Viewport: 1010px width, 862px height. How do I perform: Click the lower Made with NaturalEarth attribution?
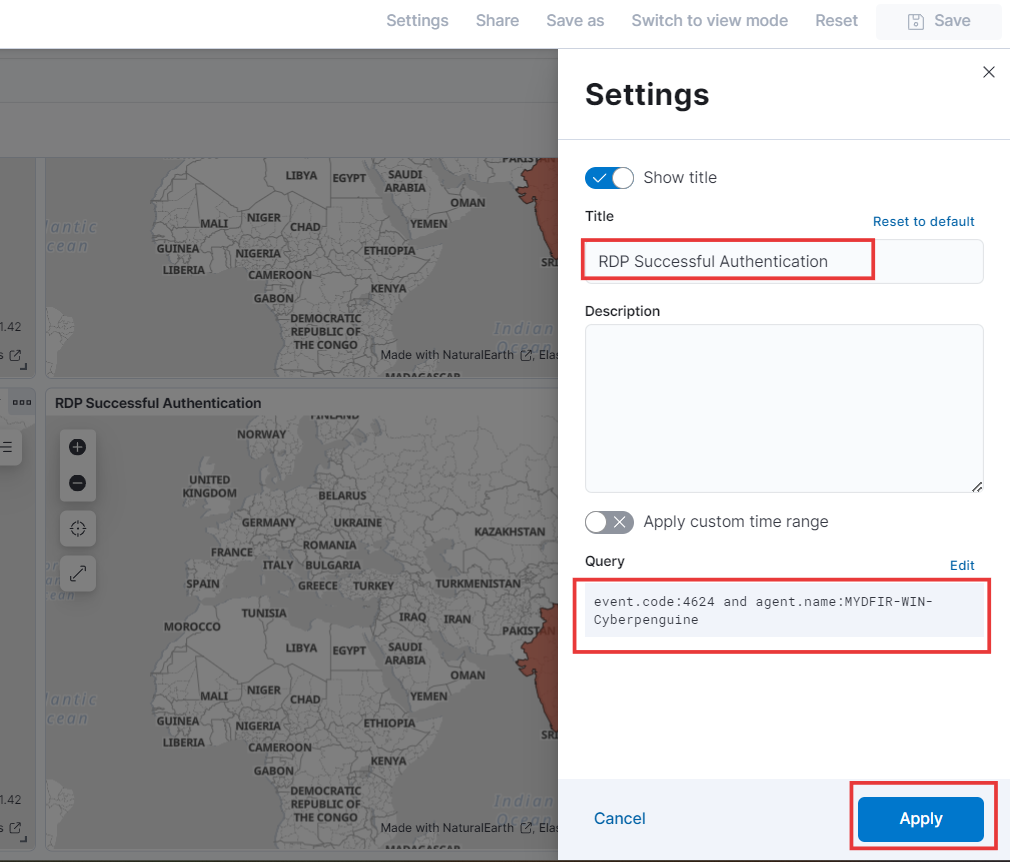(x=447, y=828)
